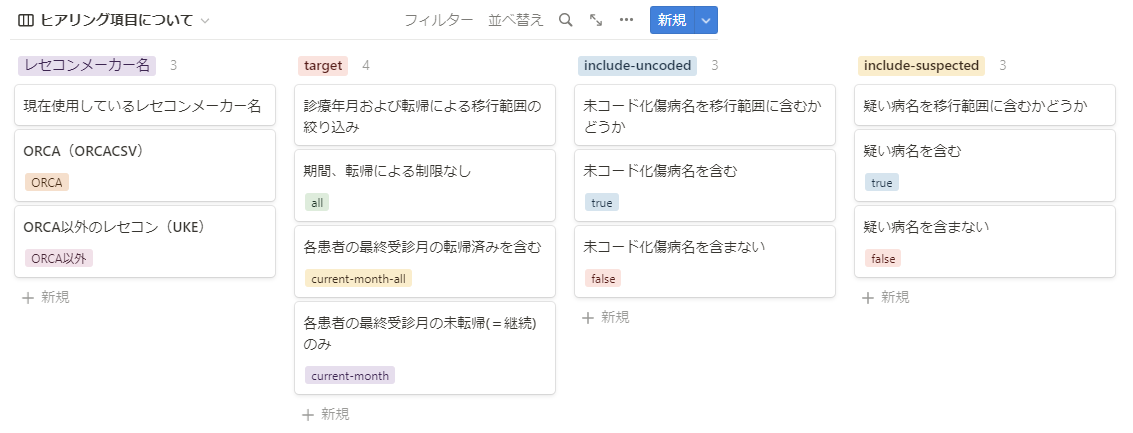Expand the ヒアリング項目について view chevron

(x=205, y=21)
